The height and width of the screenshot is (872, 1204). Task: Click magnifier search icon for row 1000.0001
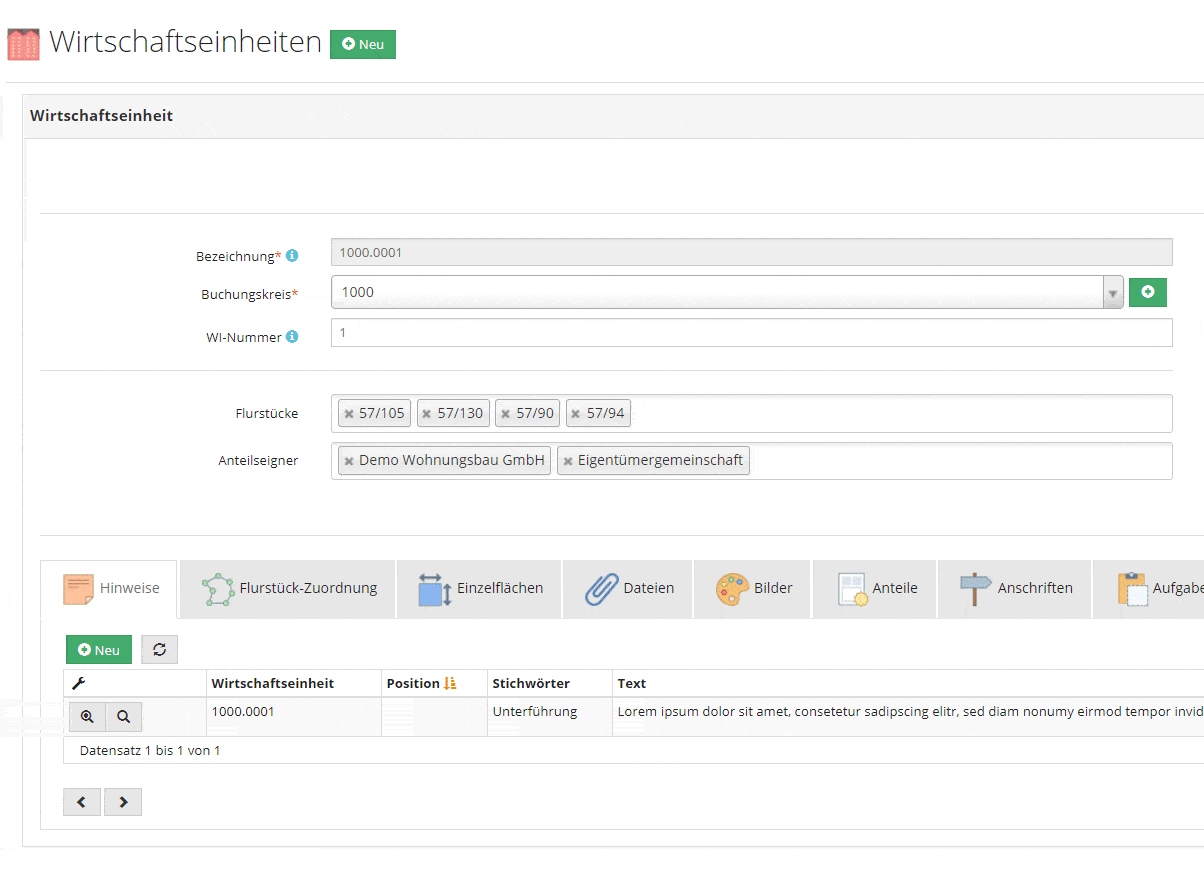pos(123,717)
